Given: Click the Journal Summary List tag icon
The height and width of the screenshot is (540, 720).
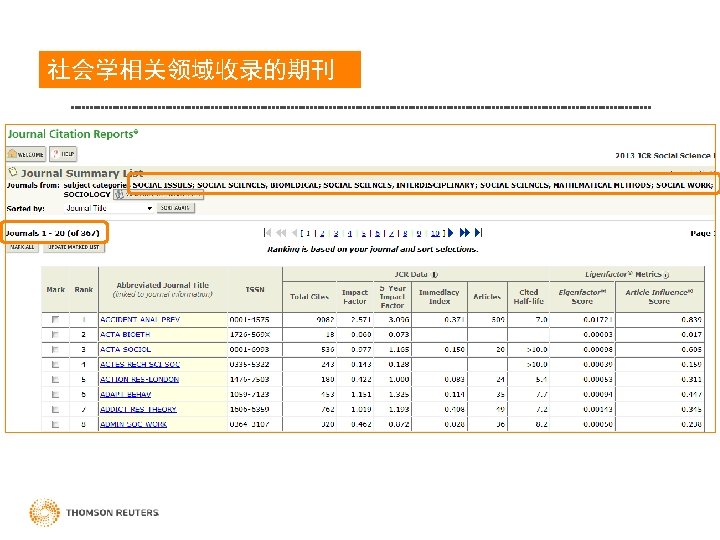Looking at the screenshot, I should (x=13, y=172).
